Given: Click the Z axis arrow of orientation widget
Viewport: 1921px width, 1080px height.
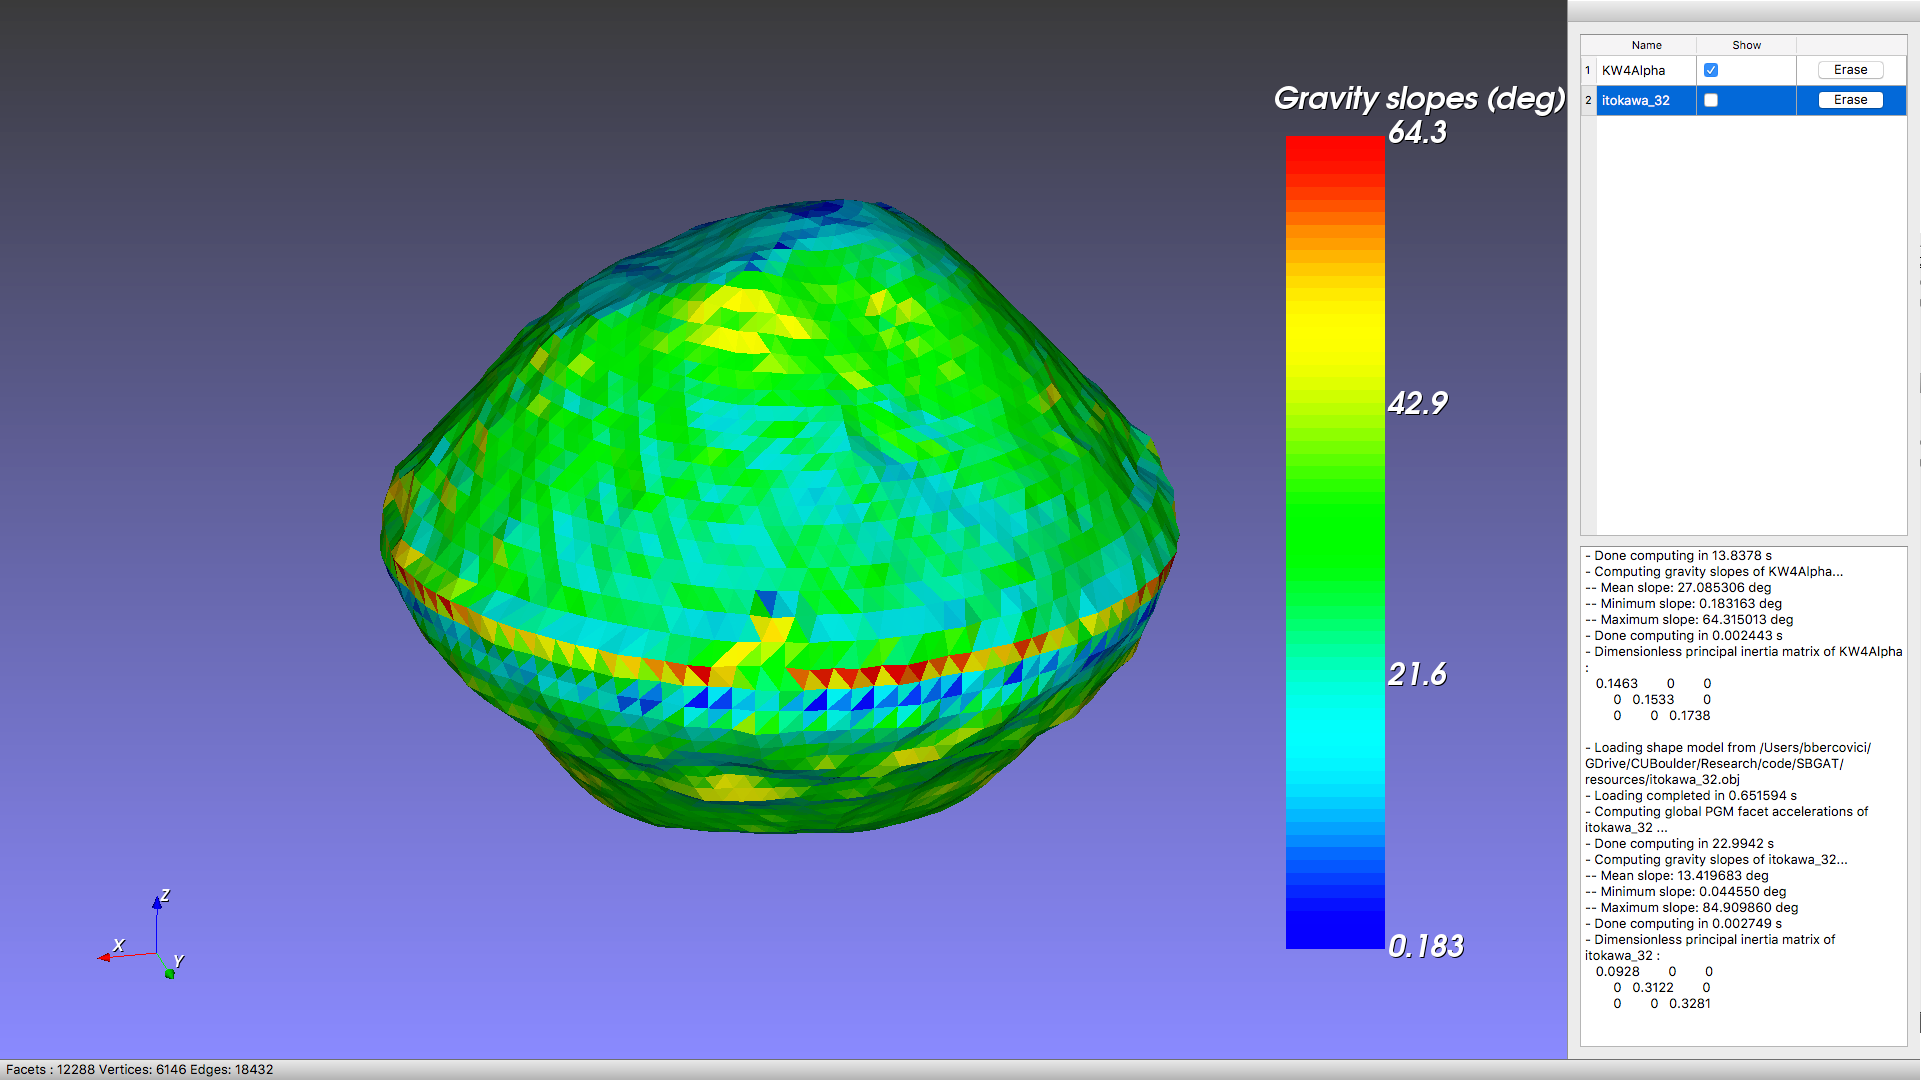Looking at the screenshot, I should pos(157,903).
